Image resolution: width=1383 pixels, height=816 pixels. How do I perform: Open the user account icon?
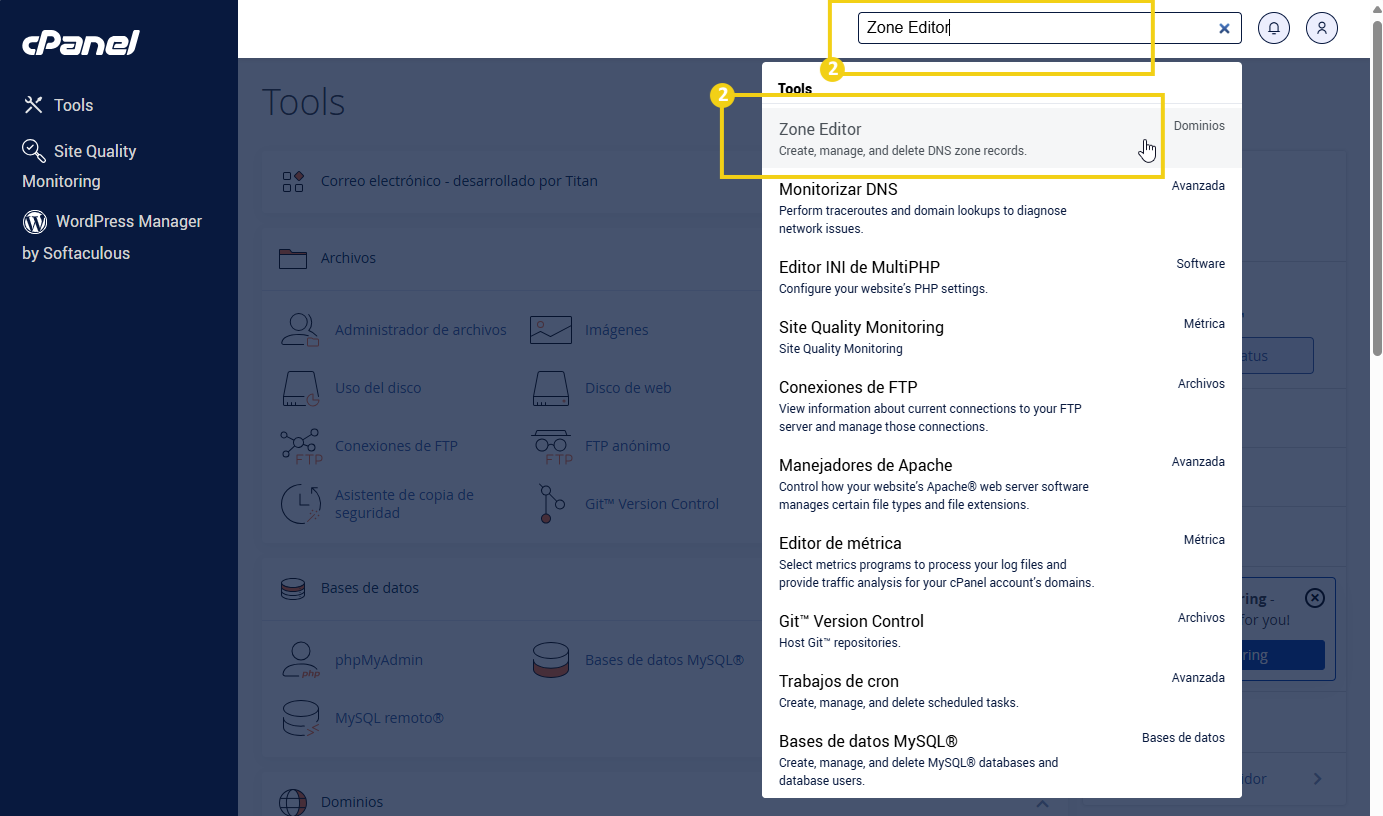click(1321, 28)
